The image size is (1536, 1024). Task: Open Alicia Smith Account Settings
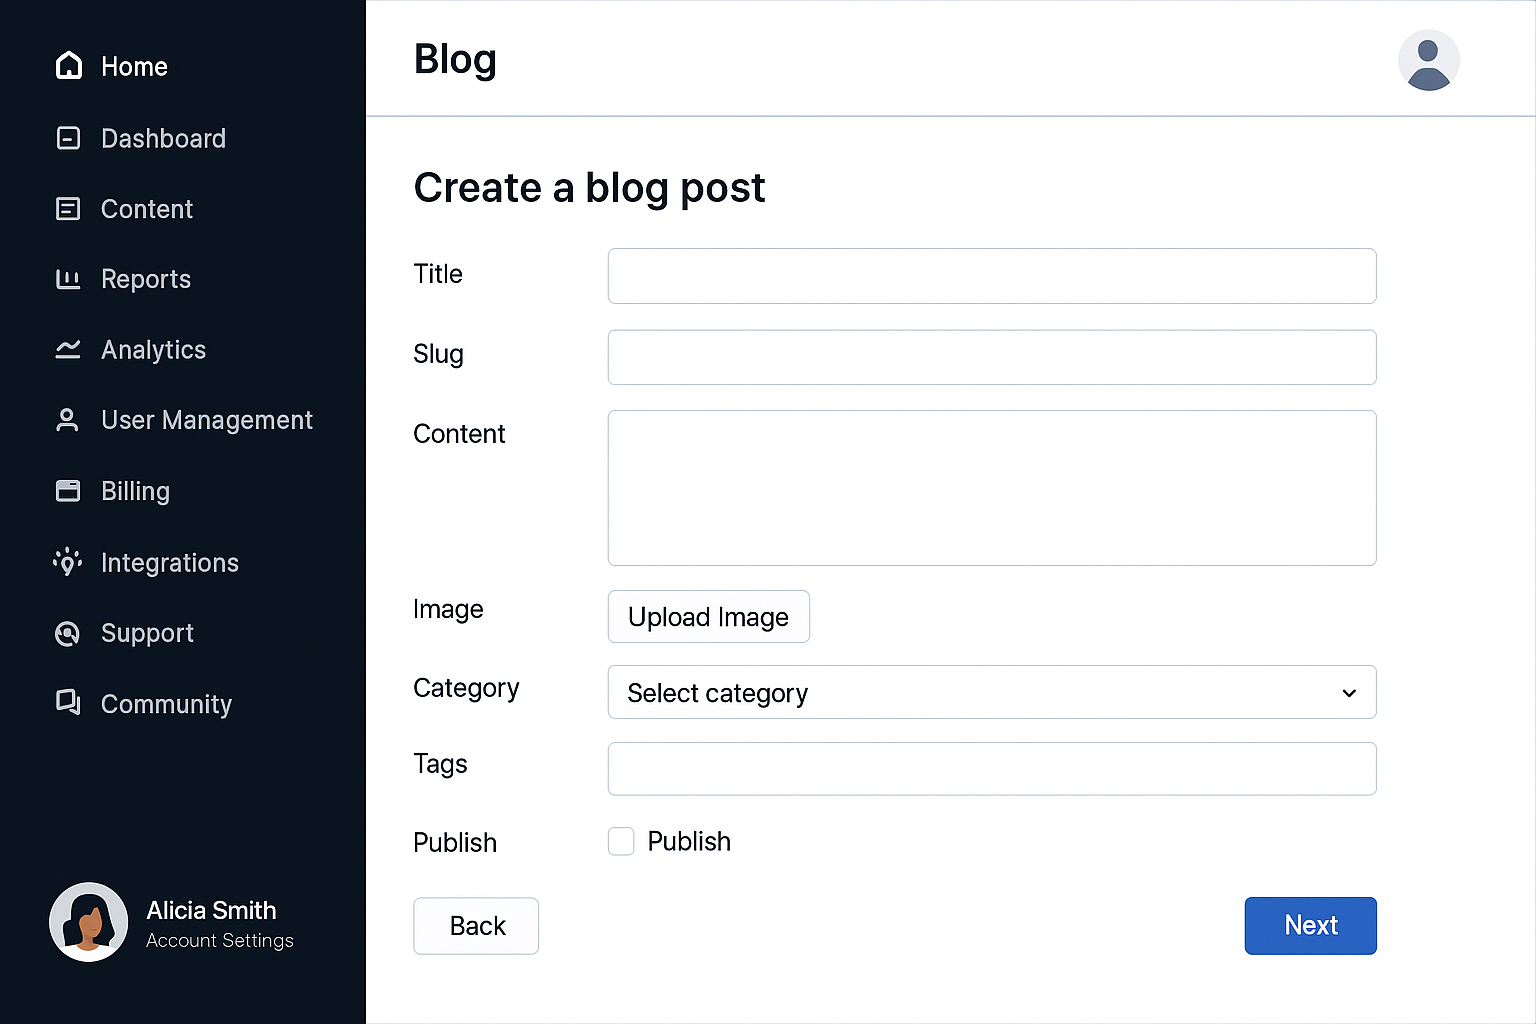coord(219,923)
